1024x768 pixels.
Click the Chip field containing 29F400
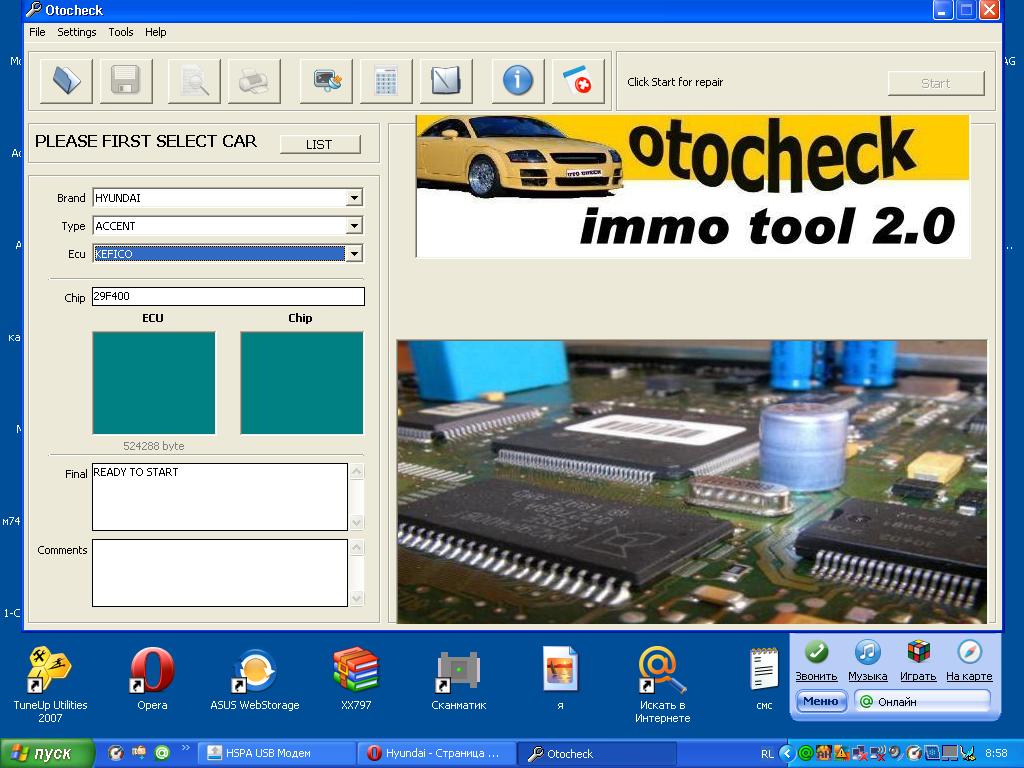click(228, 296)
